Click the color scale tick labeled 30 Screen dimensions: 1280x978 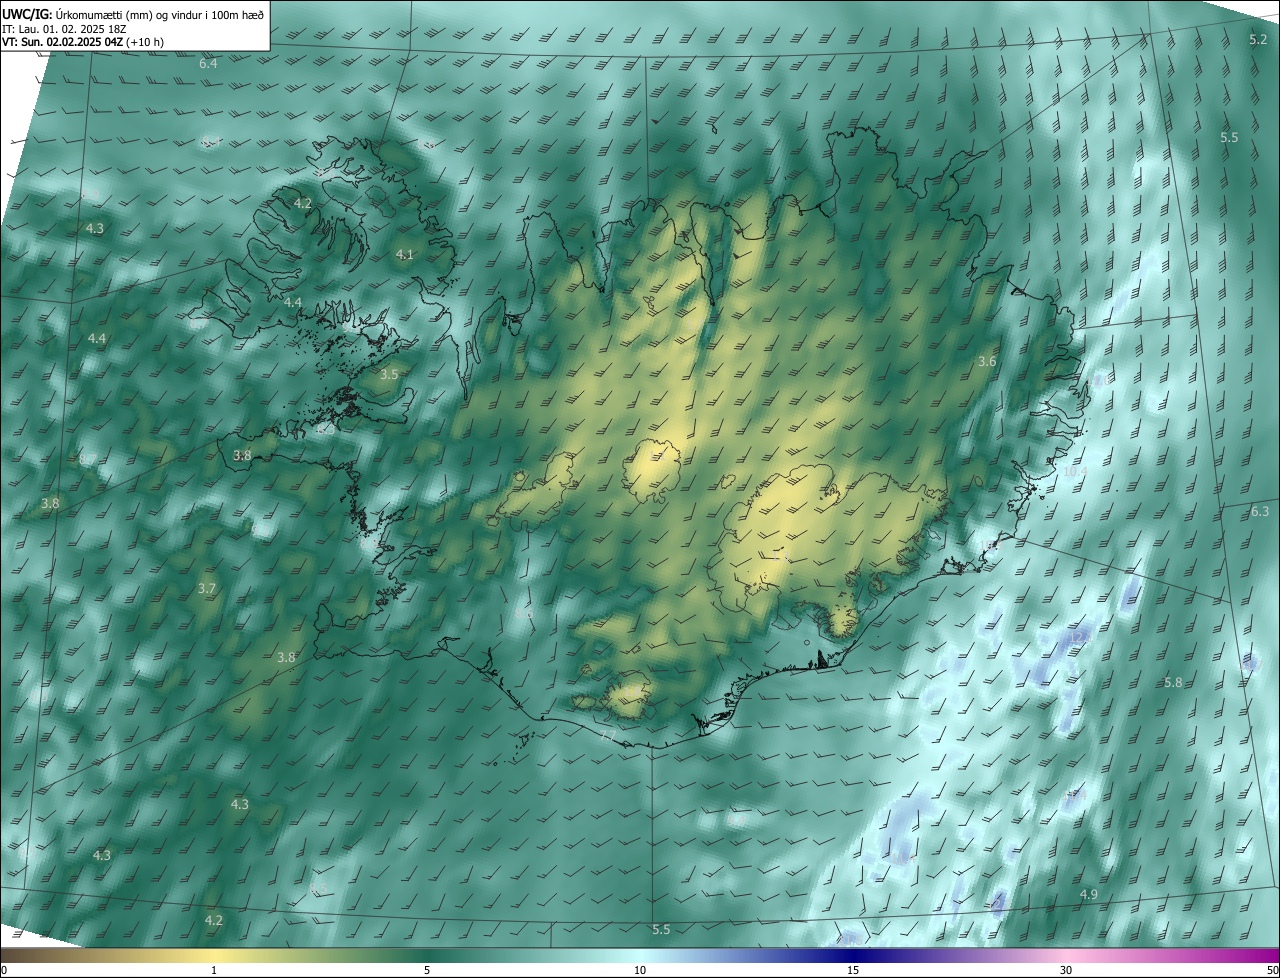[x=1066, y=970]
